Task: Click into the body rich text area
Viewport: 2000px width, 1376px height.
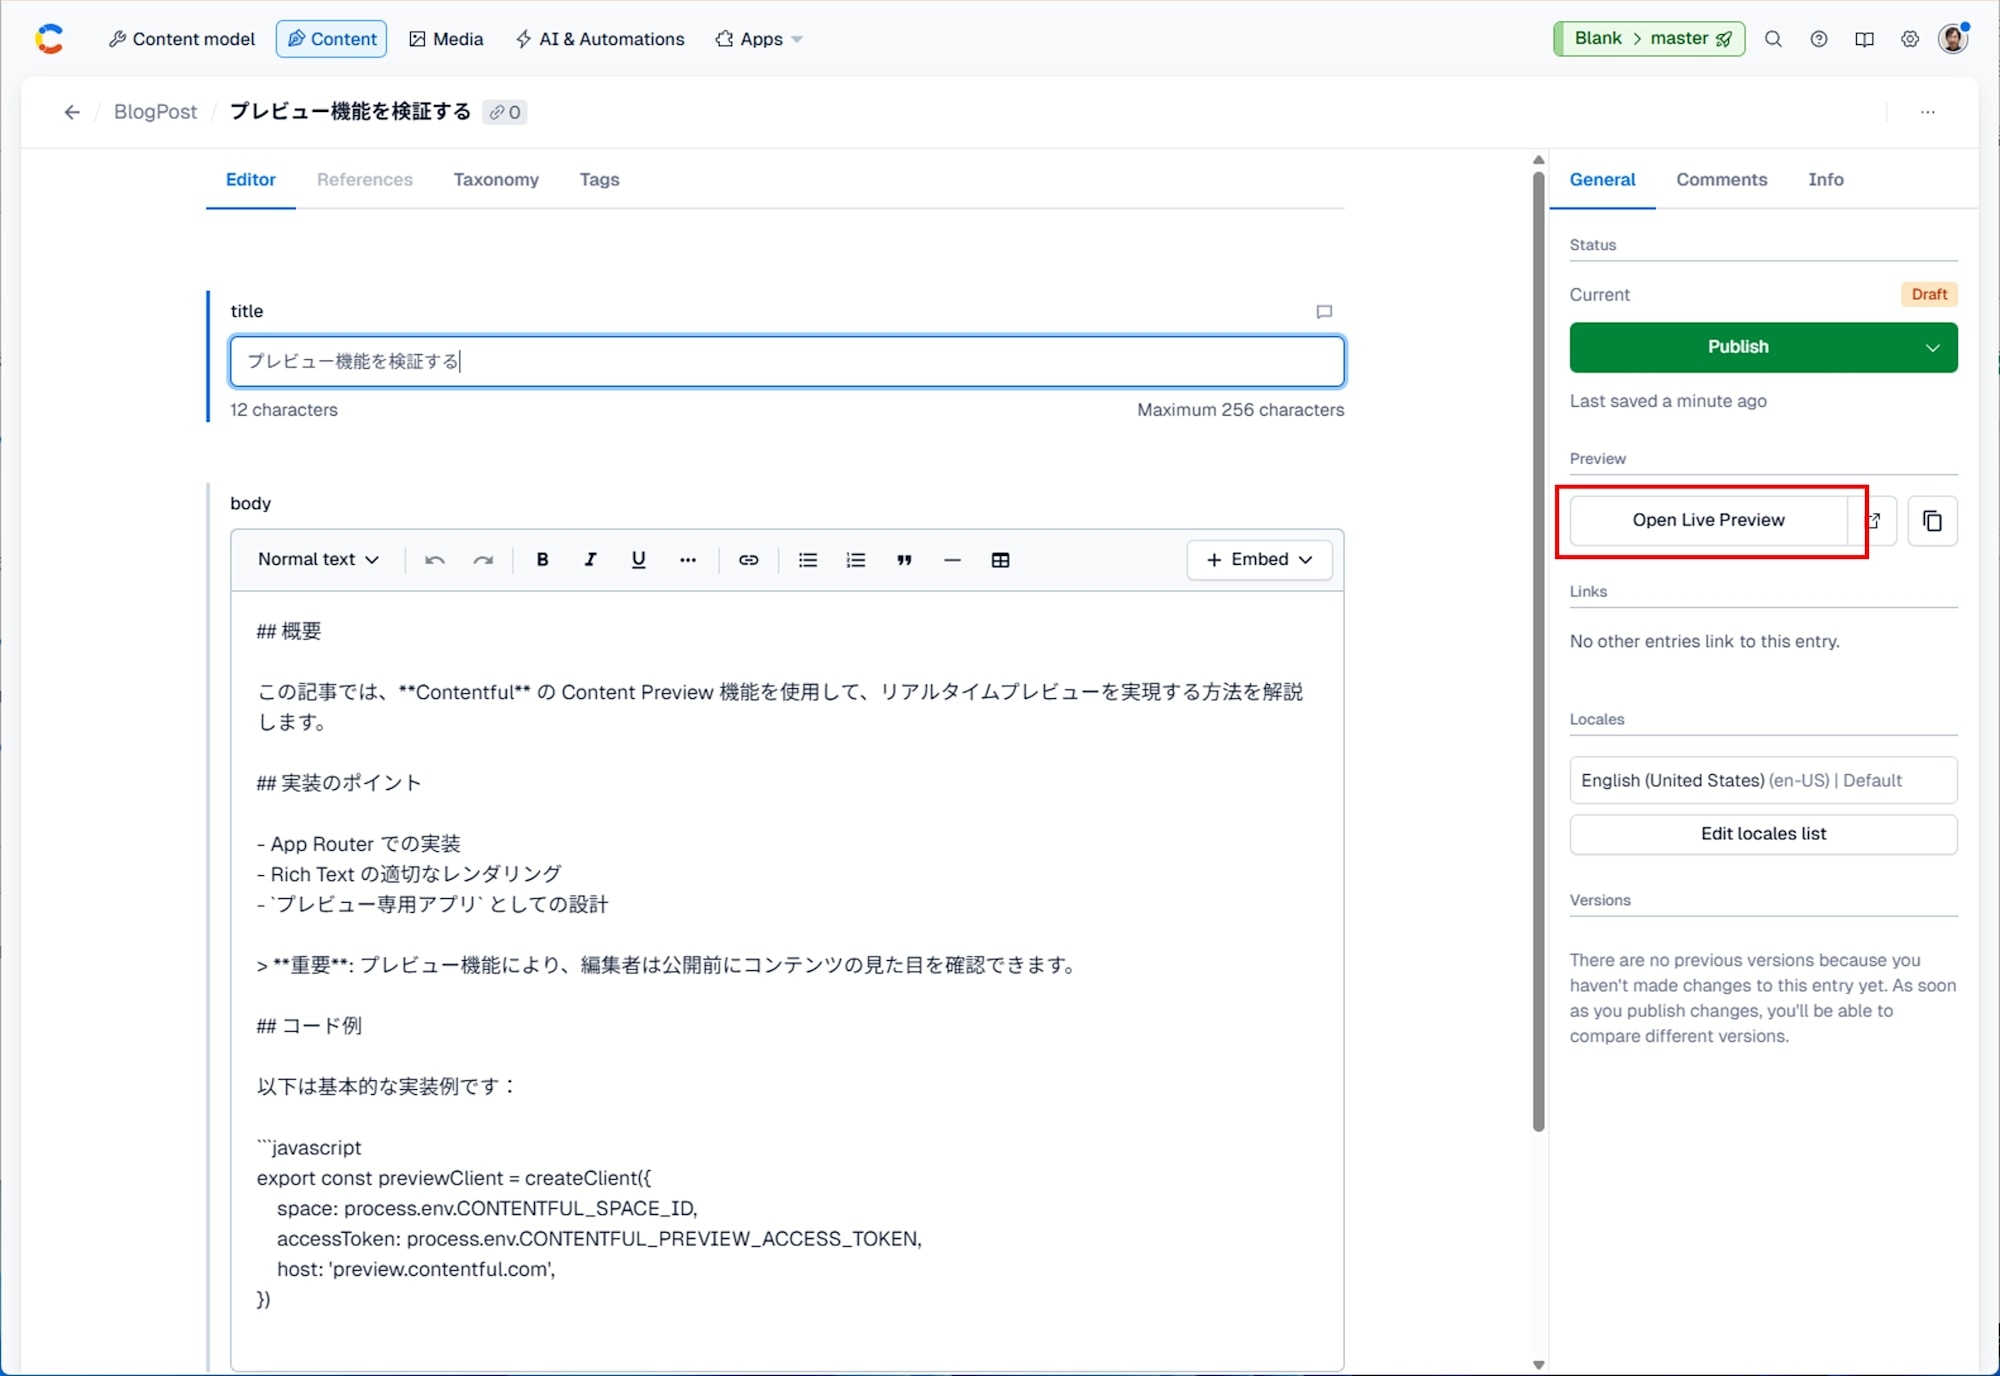Action: [787, 980]
